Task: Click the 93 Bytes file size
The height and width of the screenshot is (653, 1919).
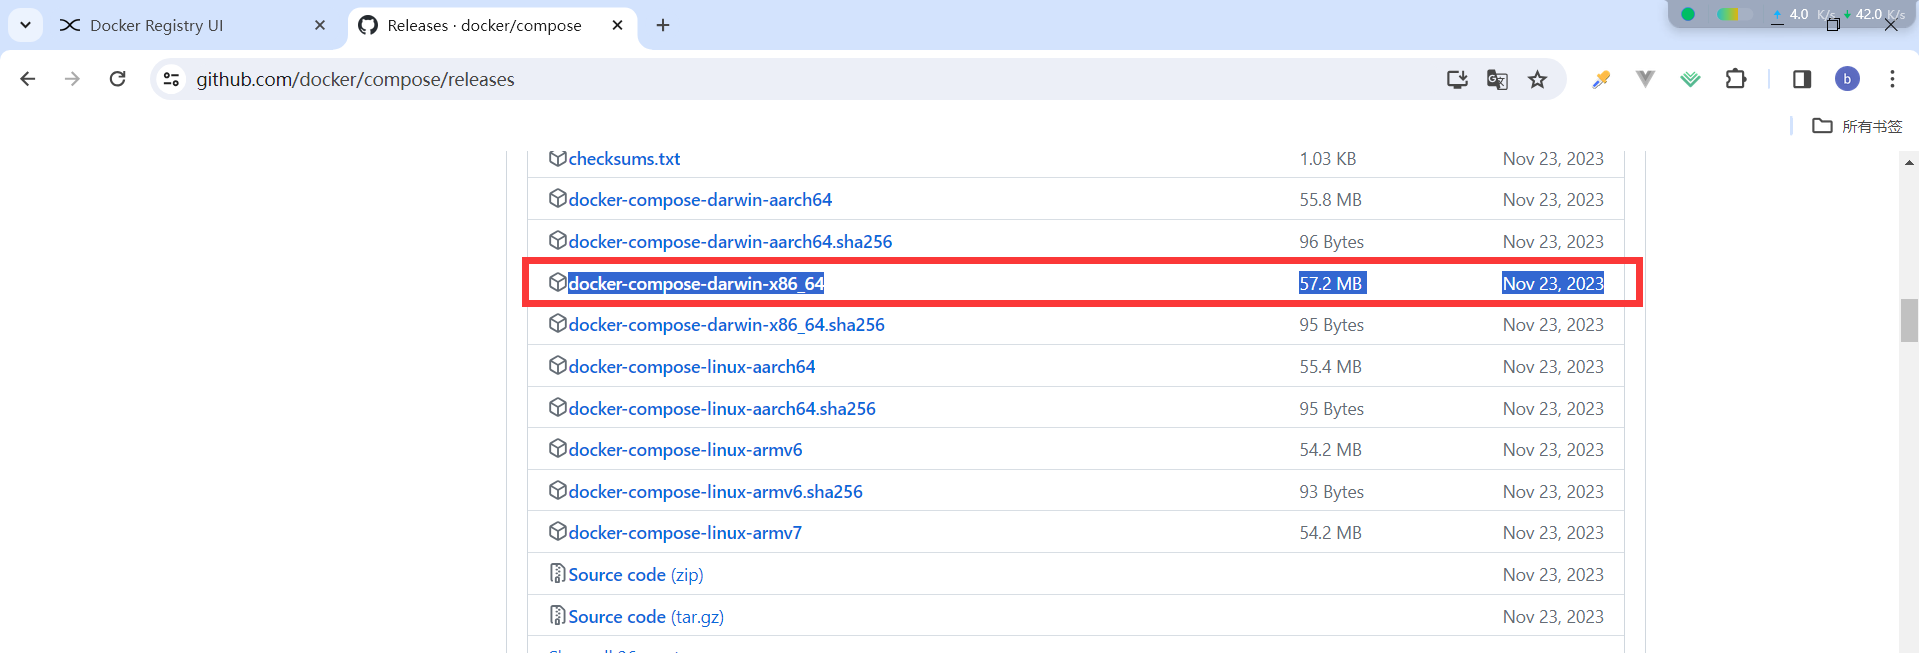Action: tap(1331, 492)
